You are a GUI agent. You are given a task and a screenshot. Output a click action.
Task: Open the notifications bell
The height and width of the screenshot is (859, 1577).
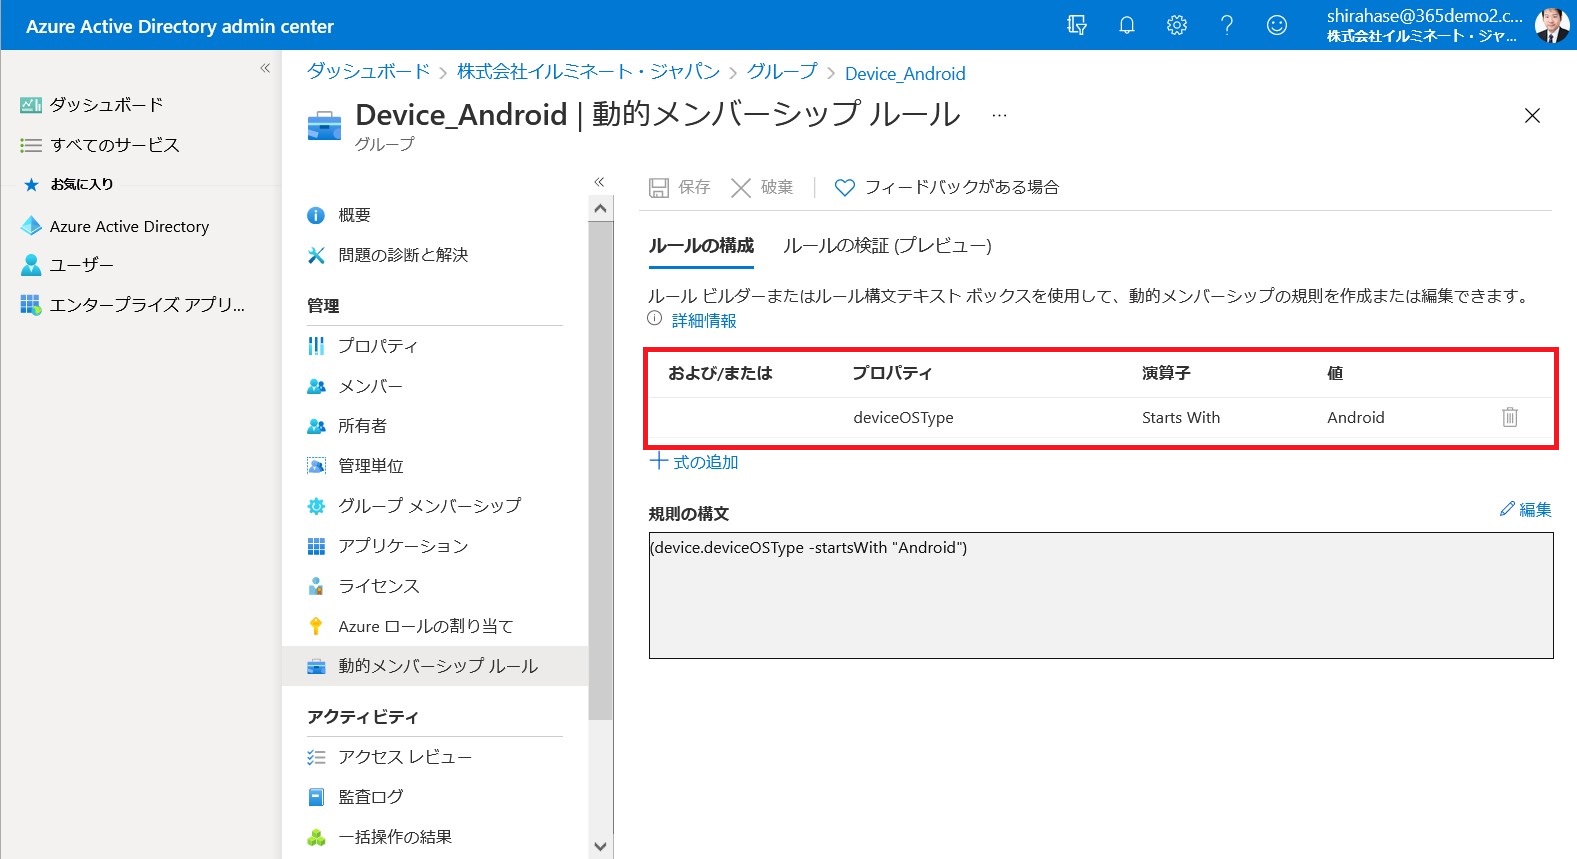click(1127, 25)
